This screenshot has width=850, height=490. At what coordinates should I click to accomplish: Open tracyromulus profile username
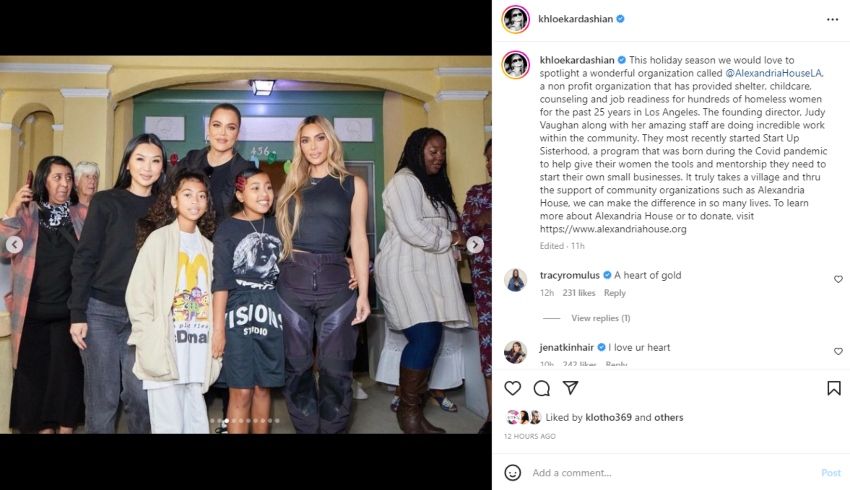[x=570, y=275]
